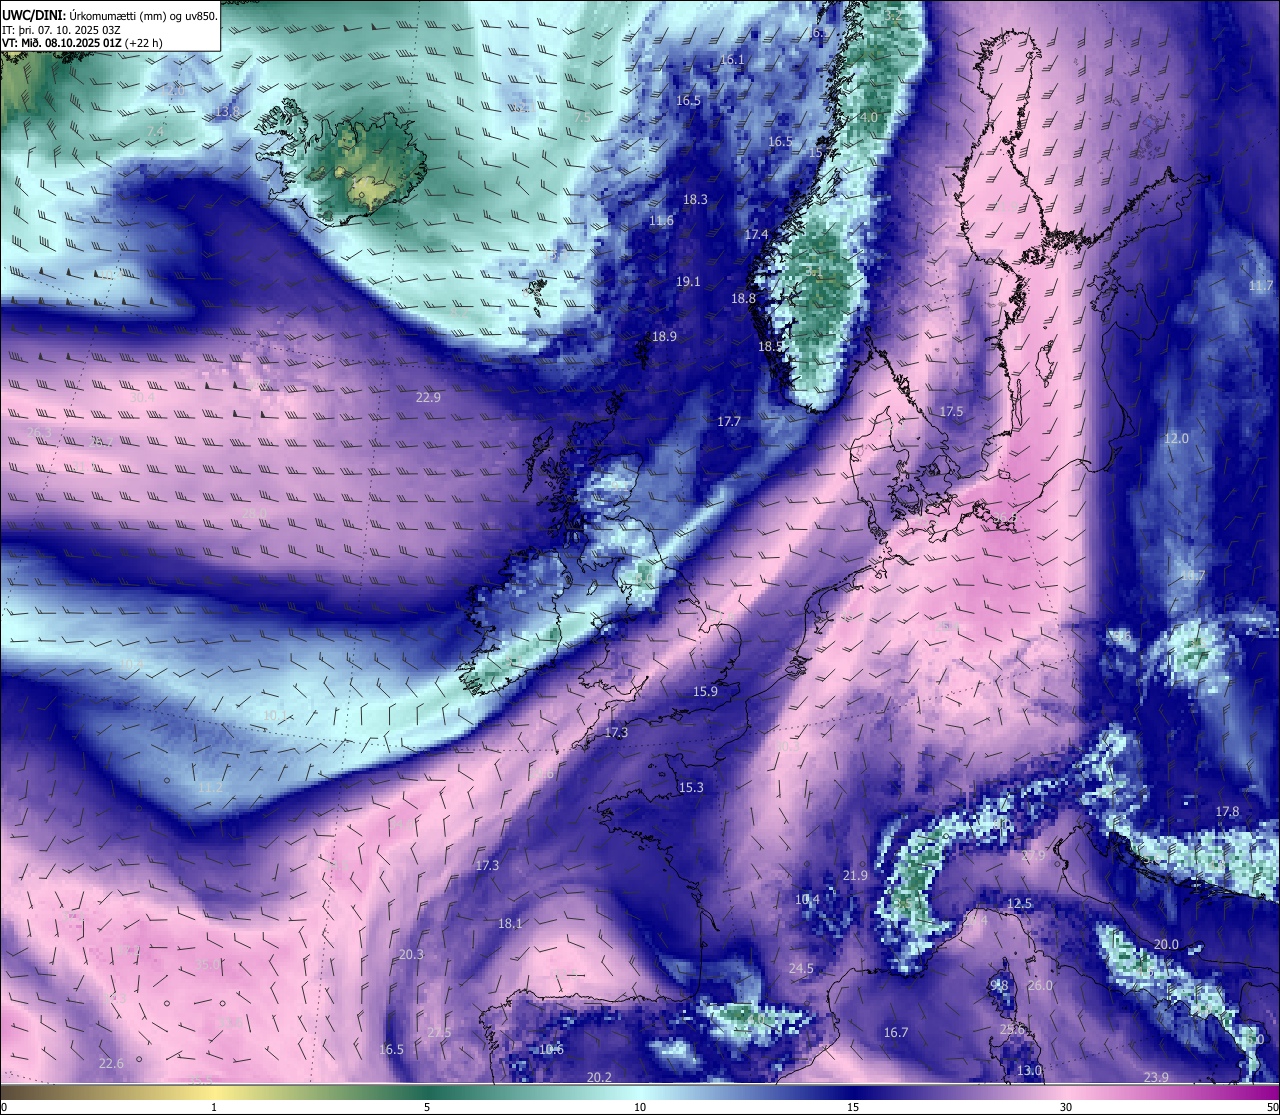Click the 17.5 value over Sweden
The height and width of the screenshot is (1115, 1280).
(951, 412)
